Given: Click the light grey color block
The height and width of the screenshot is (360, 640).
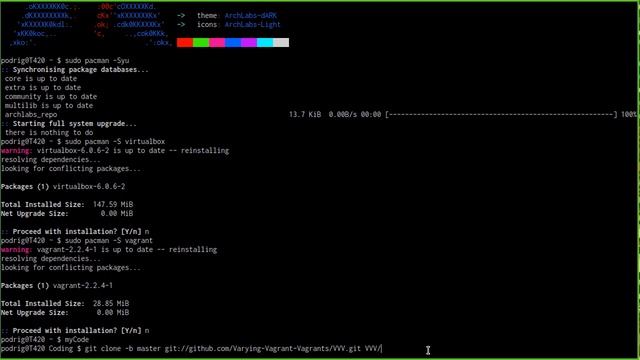Looking at the screenshot, I should tap(281, 42).
